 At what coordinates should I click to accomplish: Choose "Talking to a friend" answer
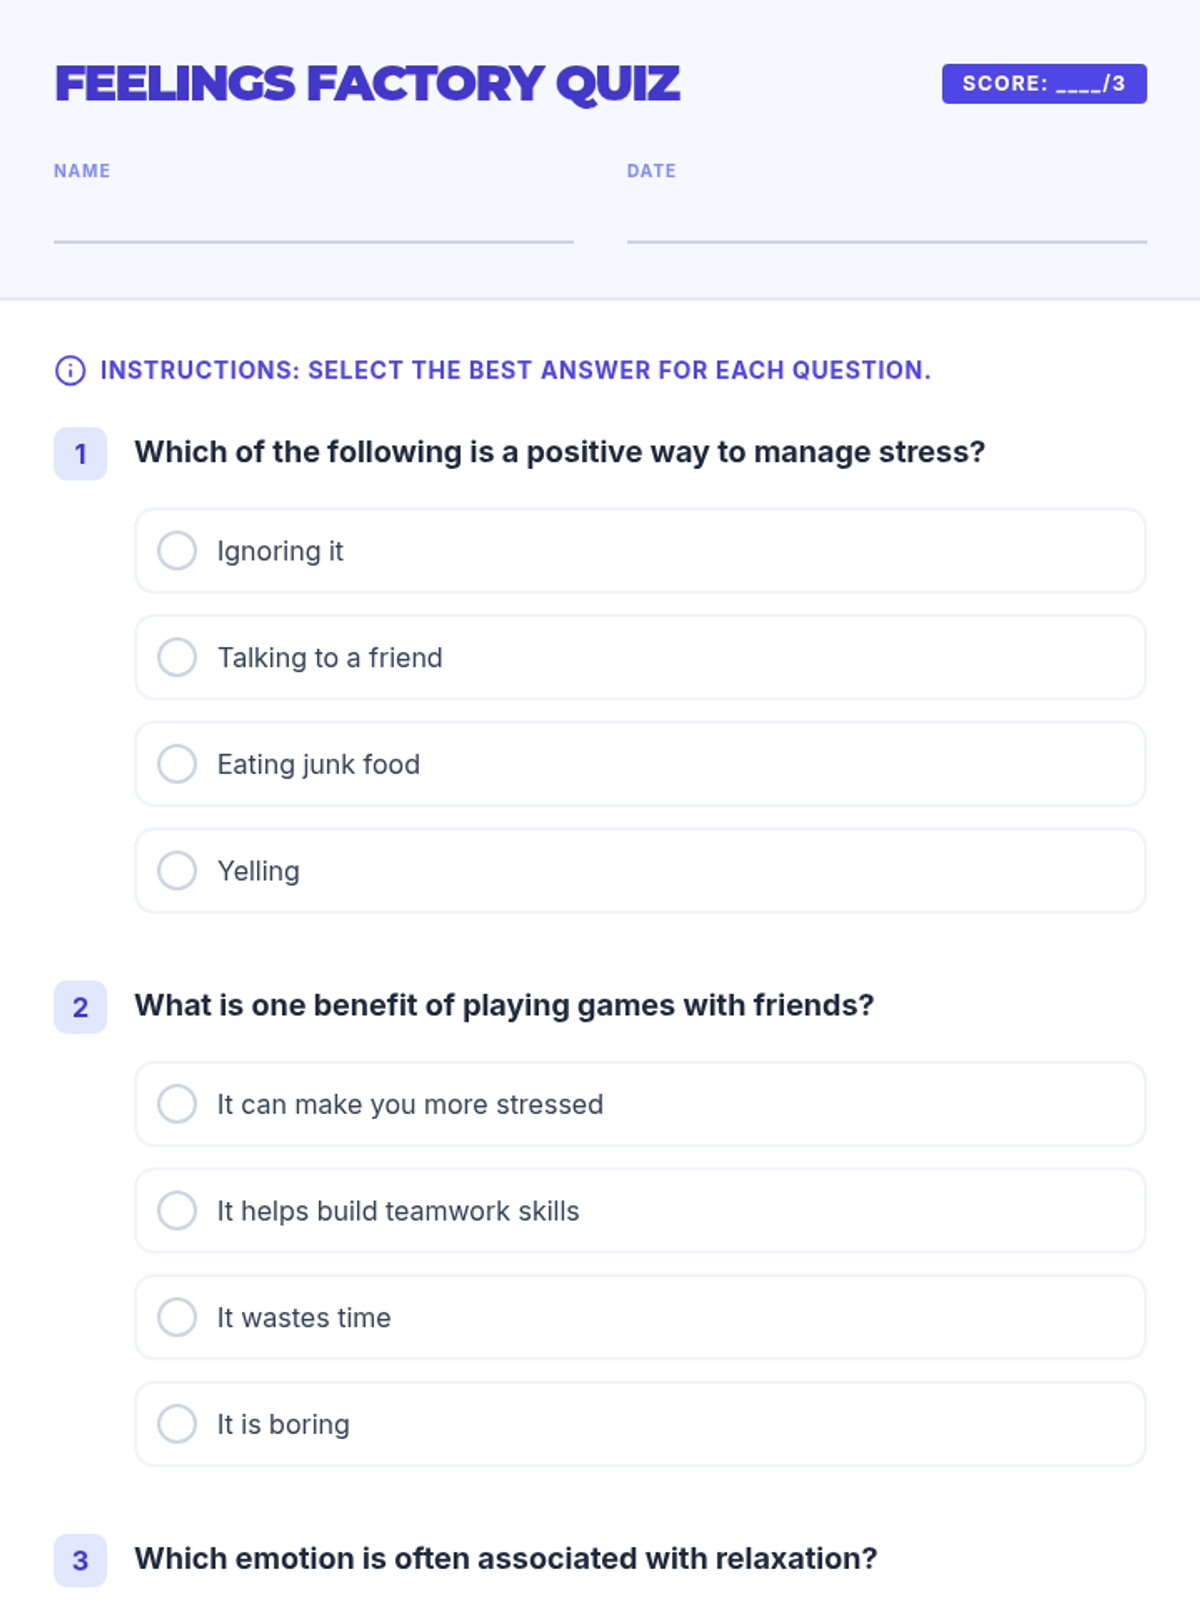coord(177,658)
